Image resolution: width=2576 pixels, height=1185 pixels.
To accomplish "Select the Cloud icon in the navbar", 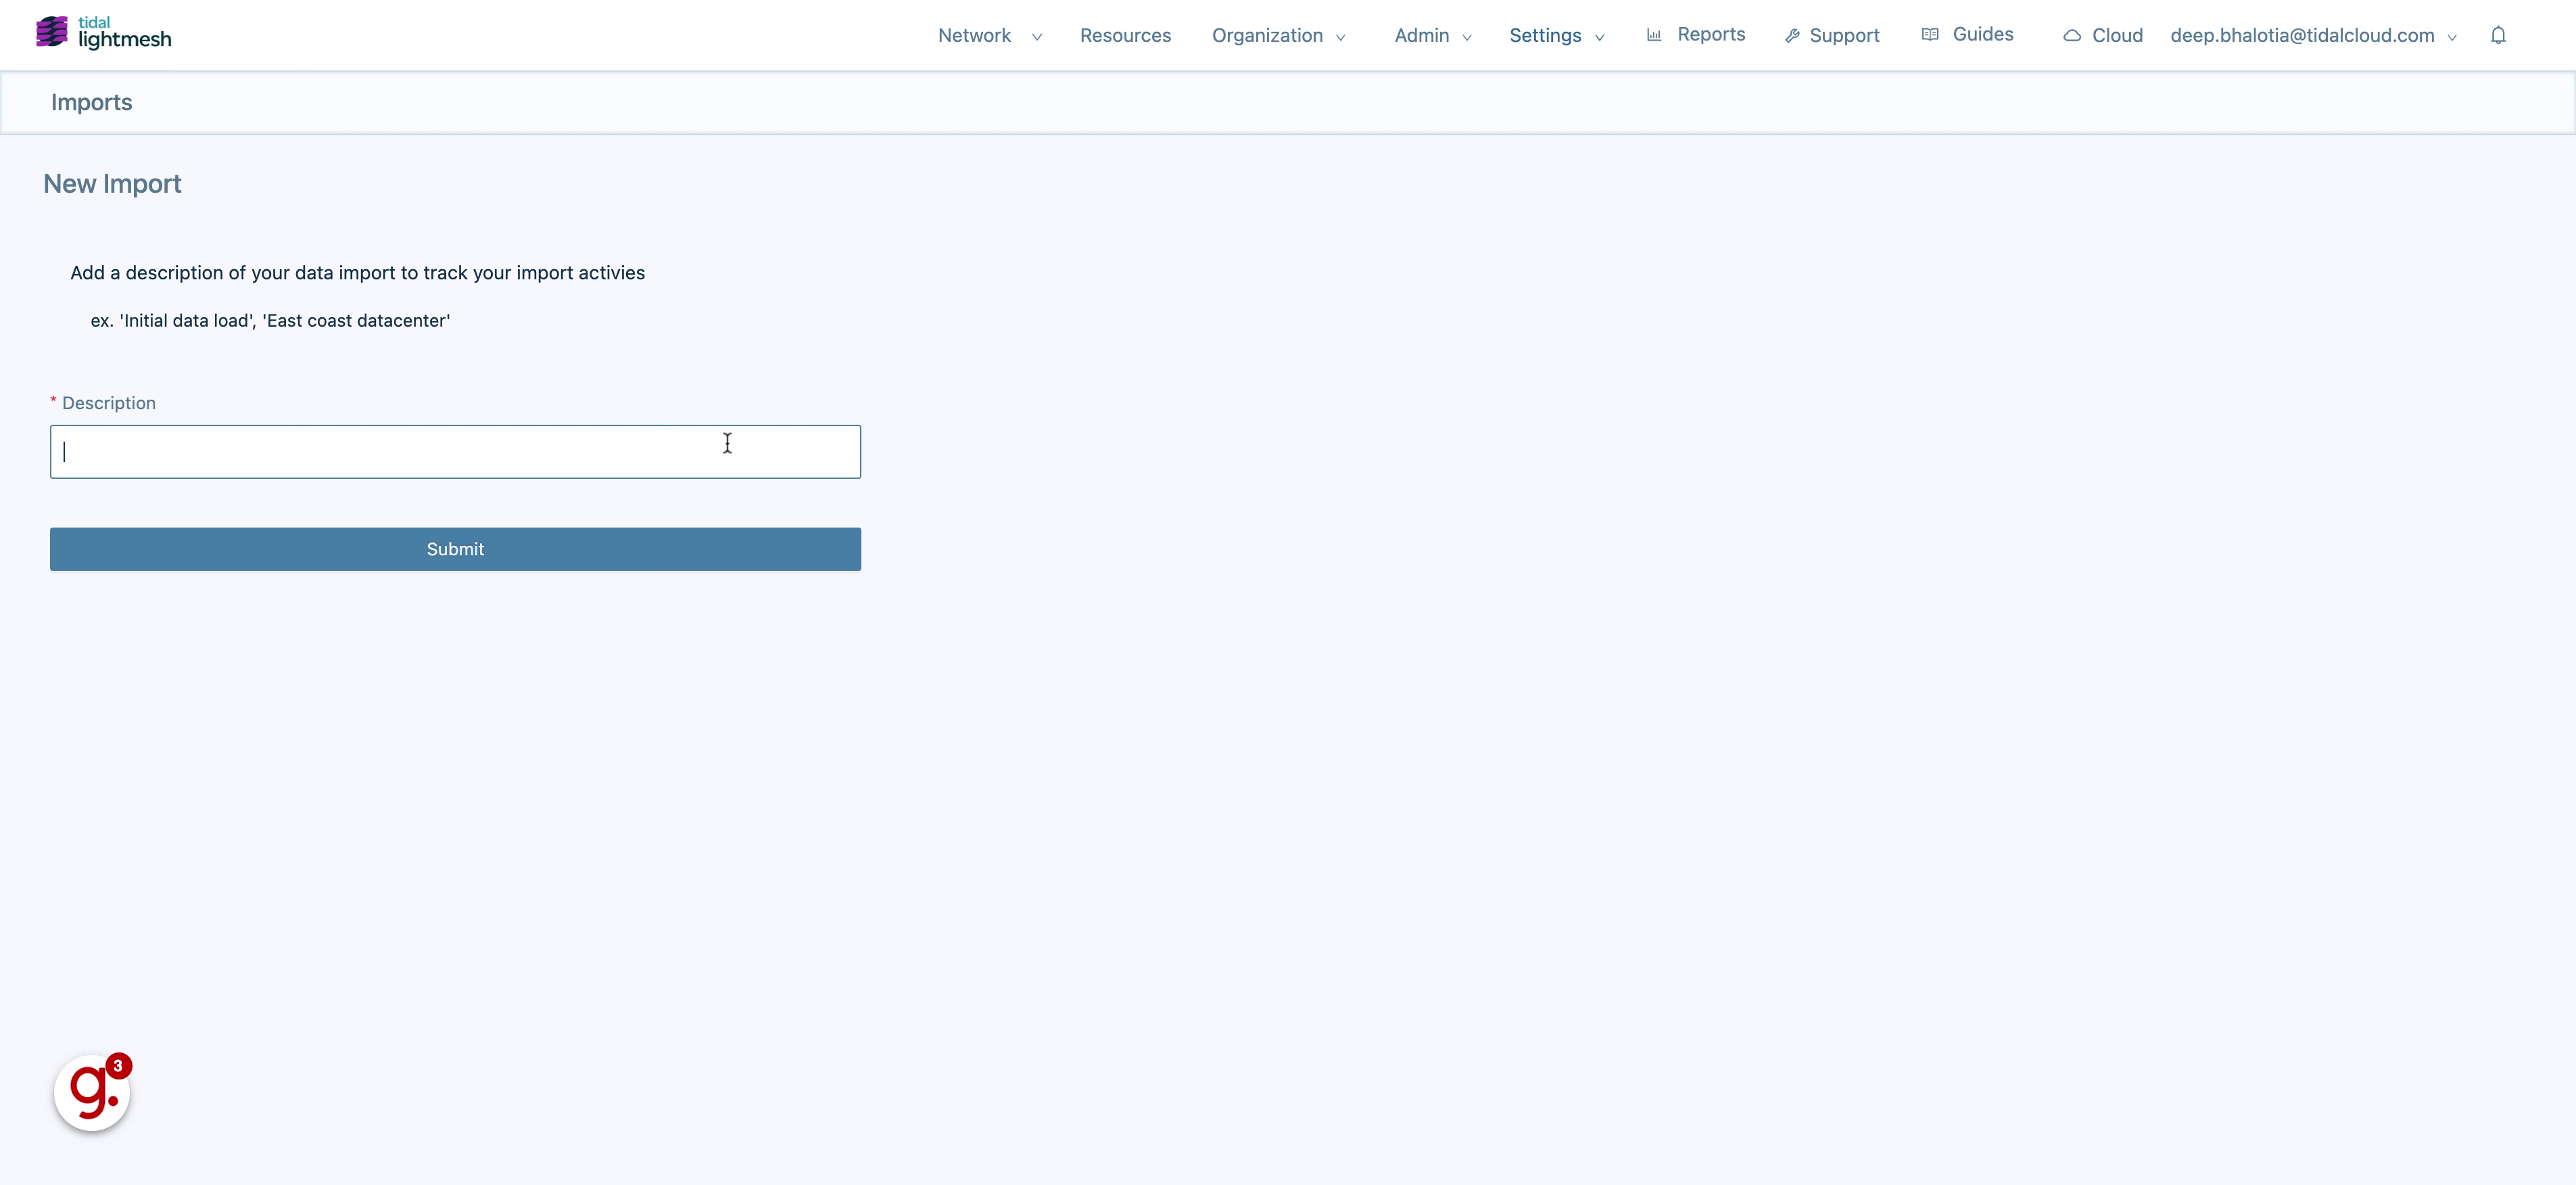I will click(x=2071, y=35).
